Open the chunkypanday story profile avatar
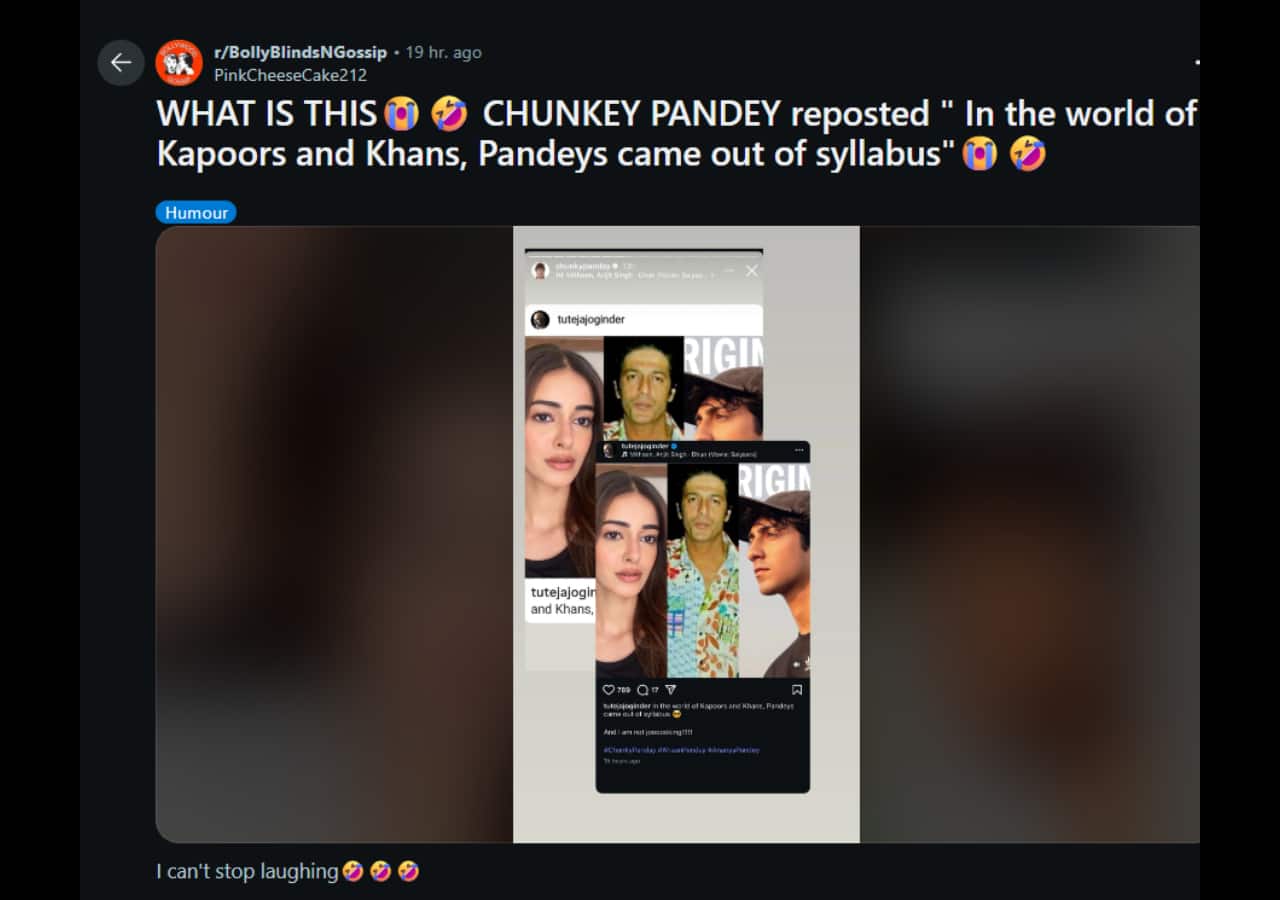The height and width of the screenshot is (900, 1280). pos(540,270)
